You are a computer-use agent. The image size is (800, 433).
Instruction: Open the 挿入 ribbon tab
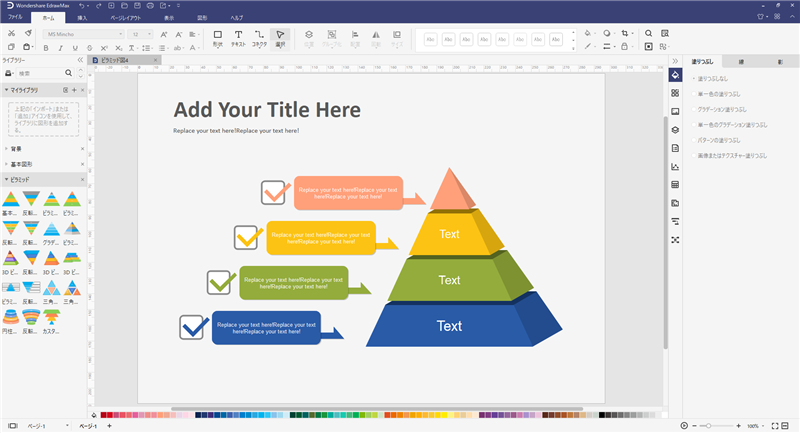pyautogui.click(x=82, y=18)
